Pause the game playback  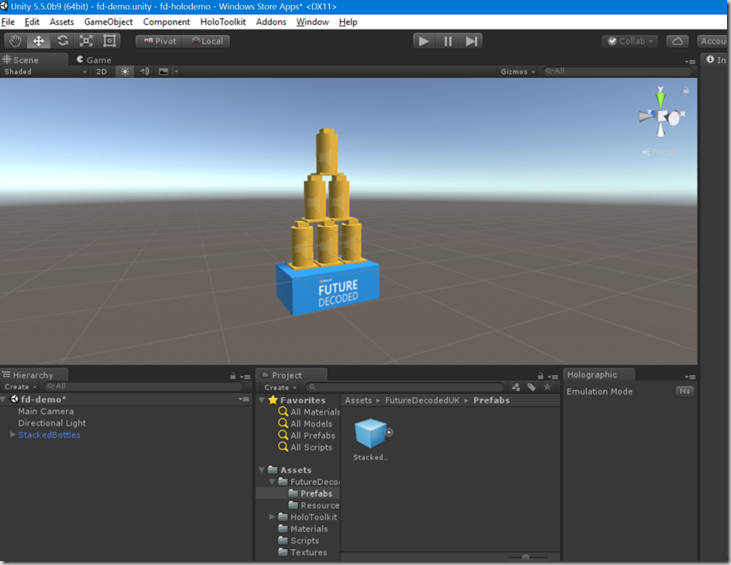click(448, 41)
